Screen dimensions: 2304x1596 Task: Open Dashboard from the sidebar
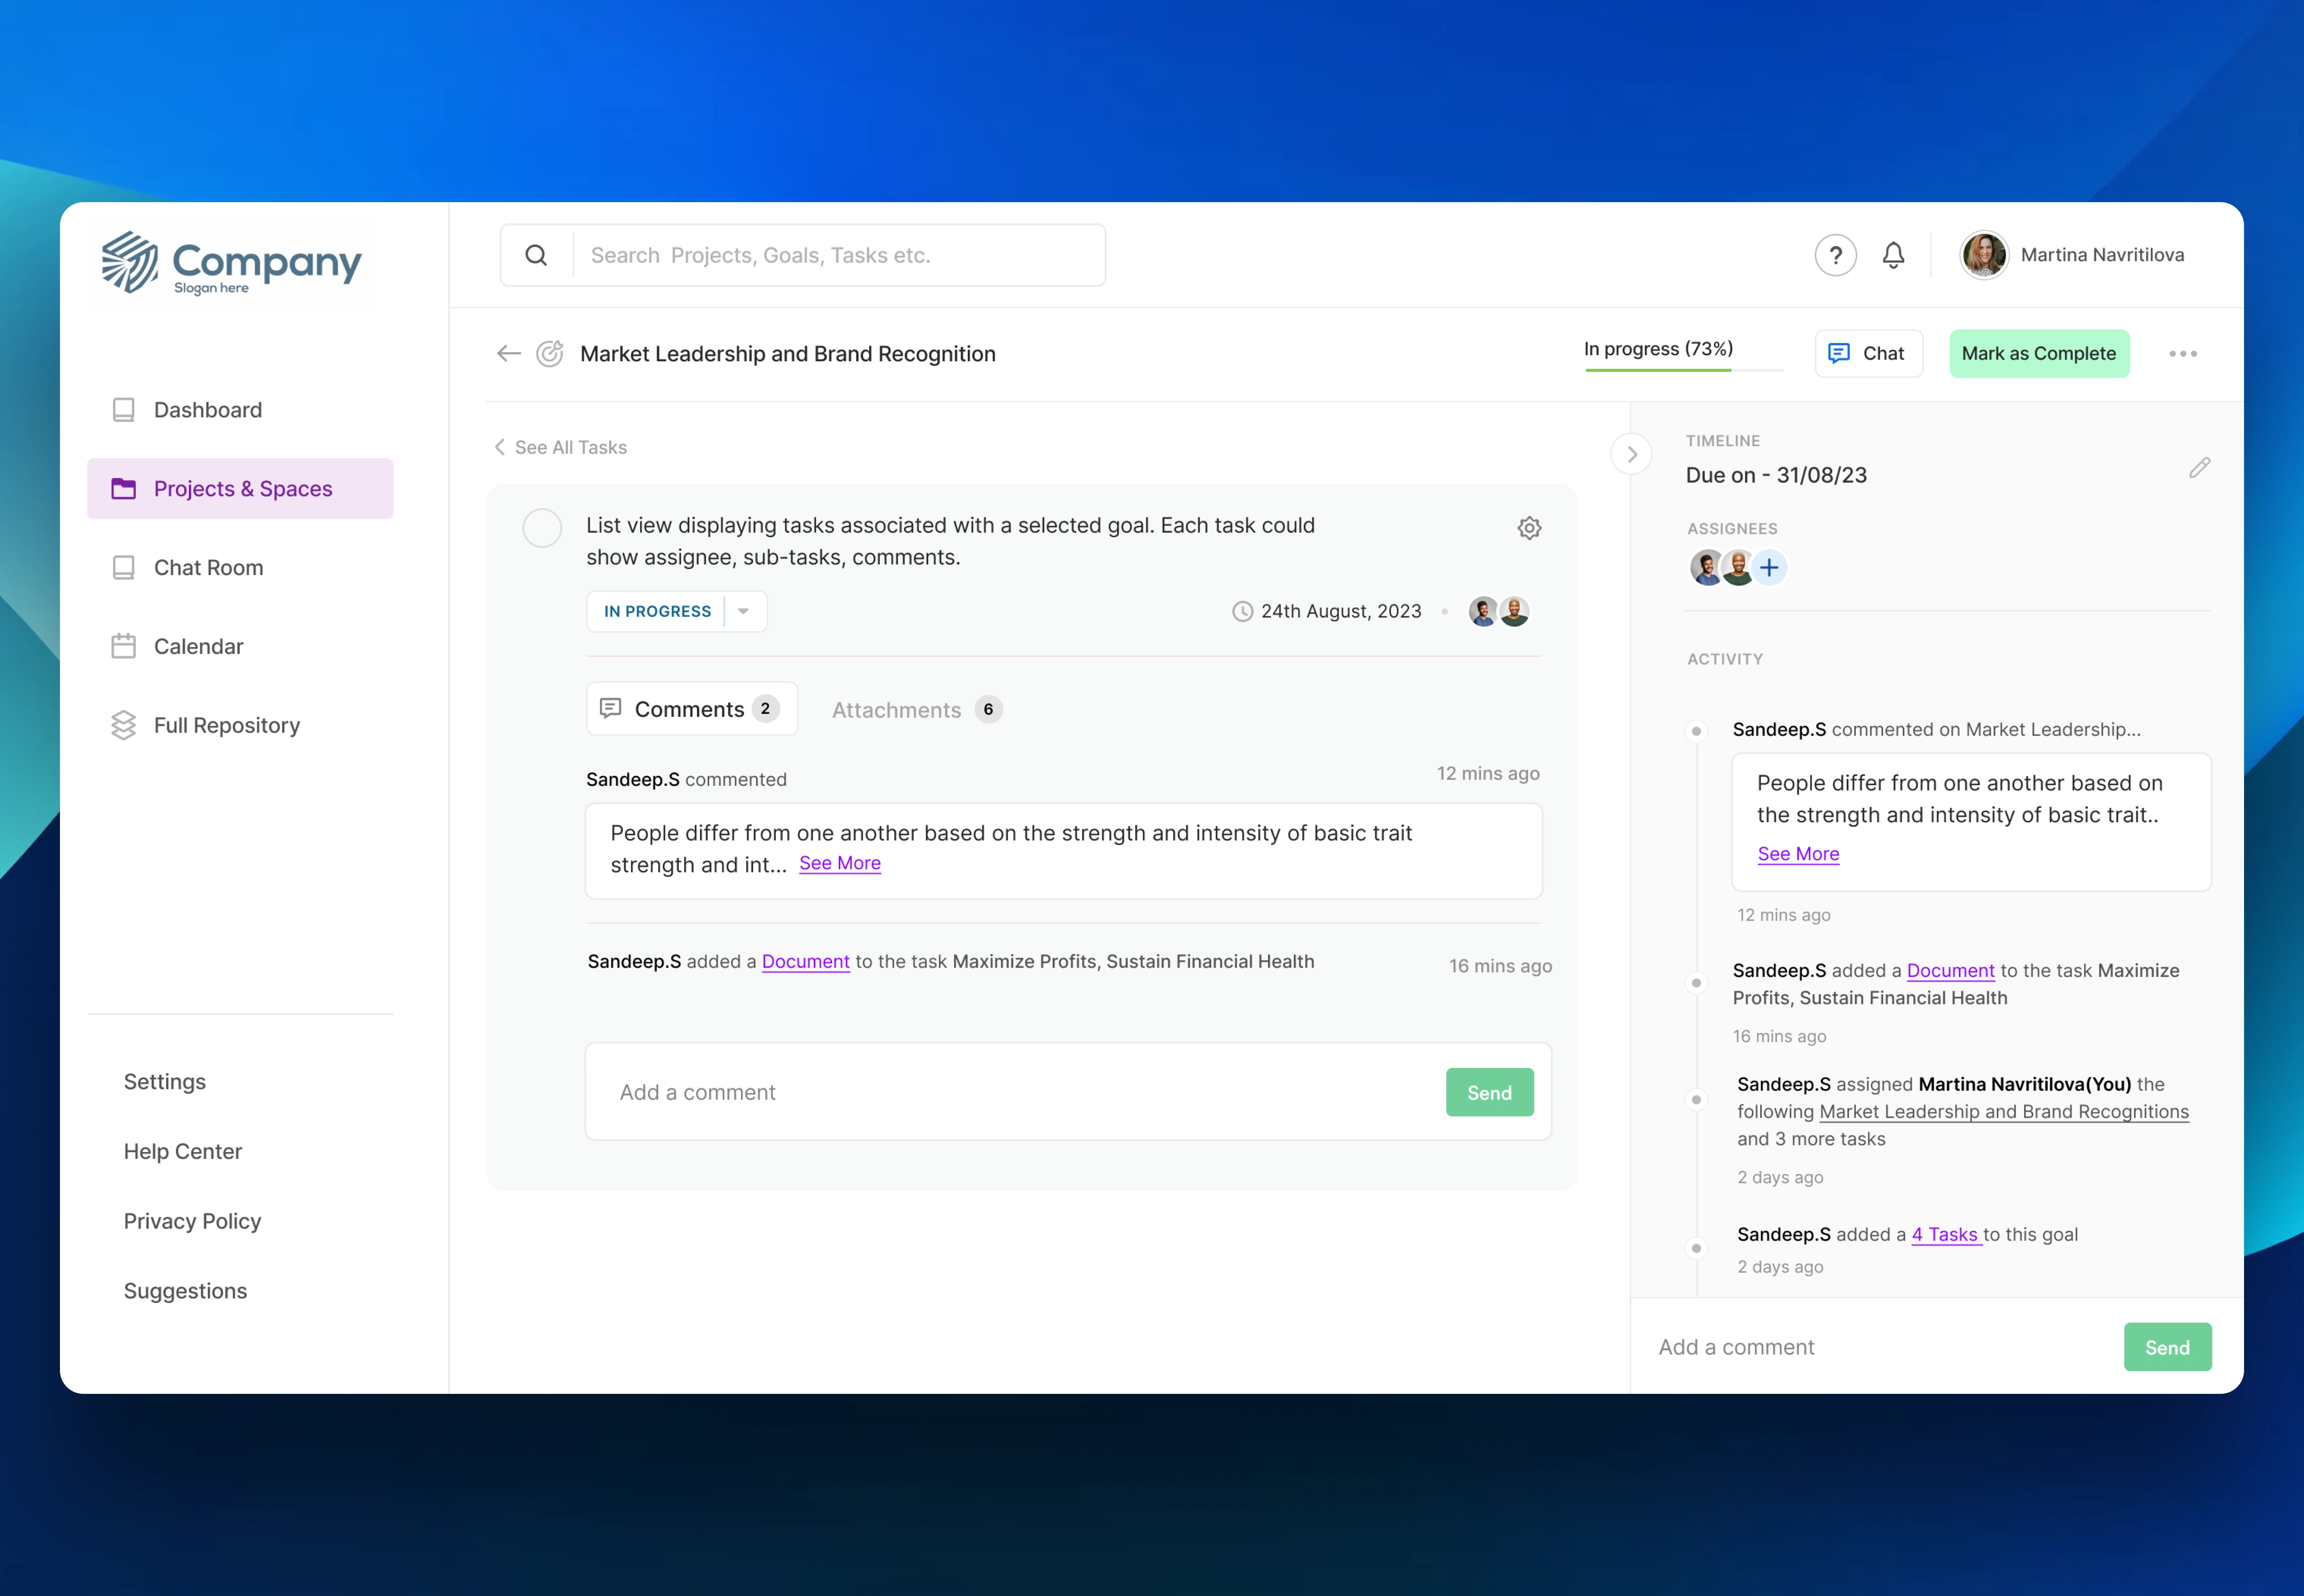[x=240, y=410]
